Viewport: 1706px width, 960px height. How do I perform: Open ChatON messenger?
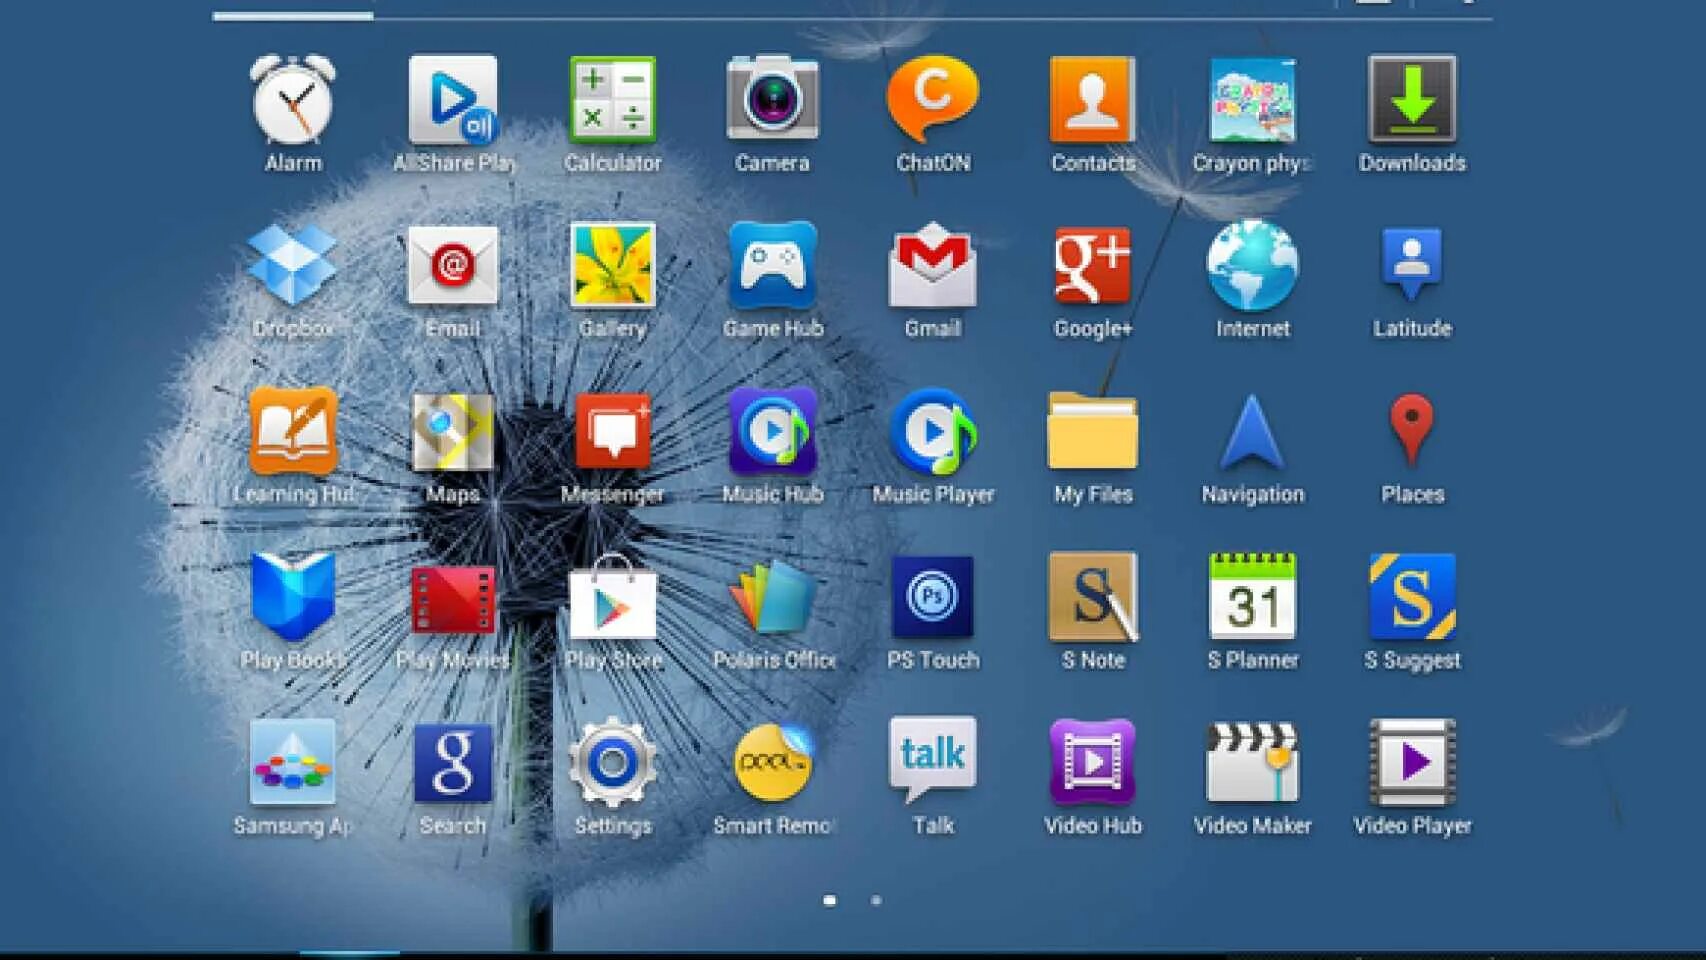[933, 99]
